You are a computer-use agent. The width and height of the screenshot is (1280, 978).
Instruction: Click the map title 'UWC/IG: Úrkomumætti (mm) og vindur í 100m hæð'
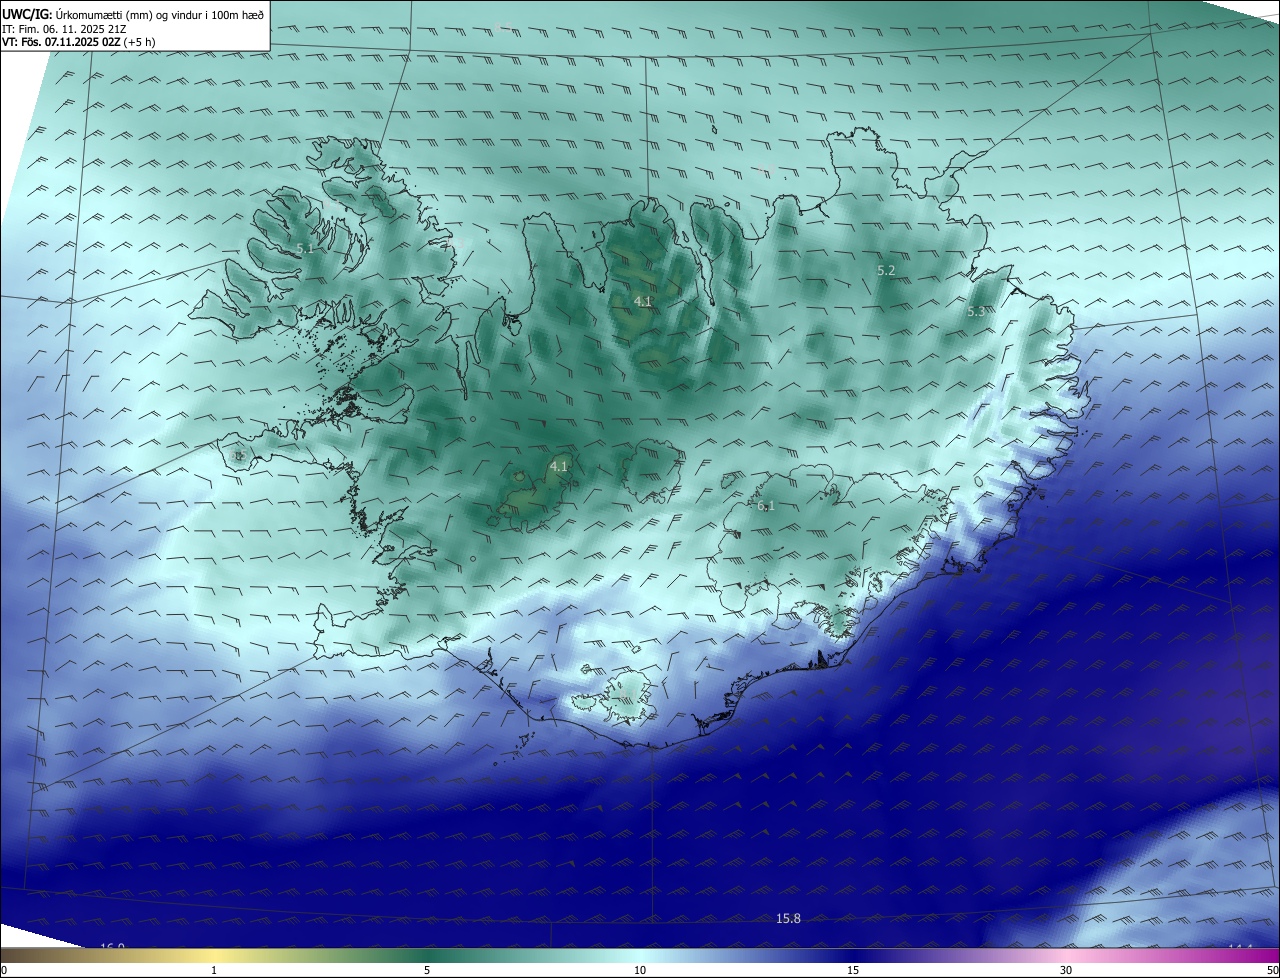click(x=133, y=15)
